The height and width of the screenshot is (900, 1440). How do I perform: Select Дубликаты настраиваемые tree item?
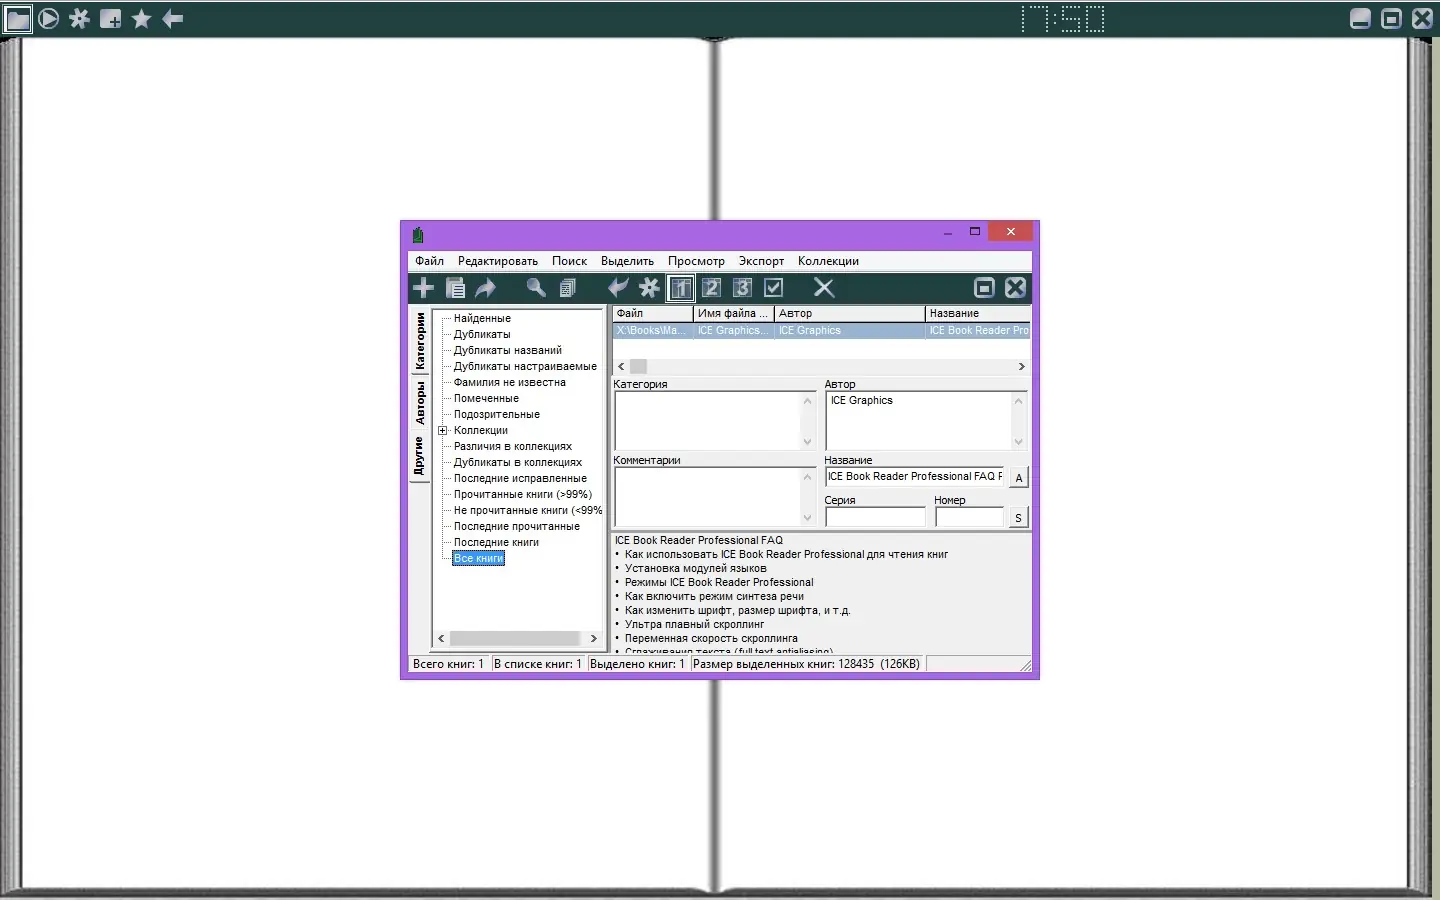[x=525, y=366]
